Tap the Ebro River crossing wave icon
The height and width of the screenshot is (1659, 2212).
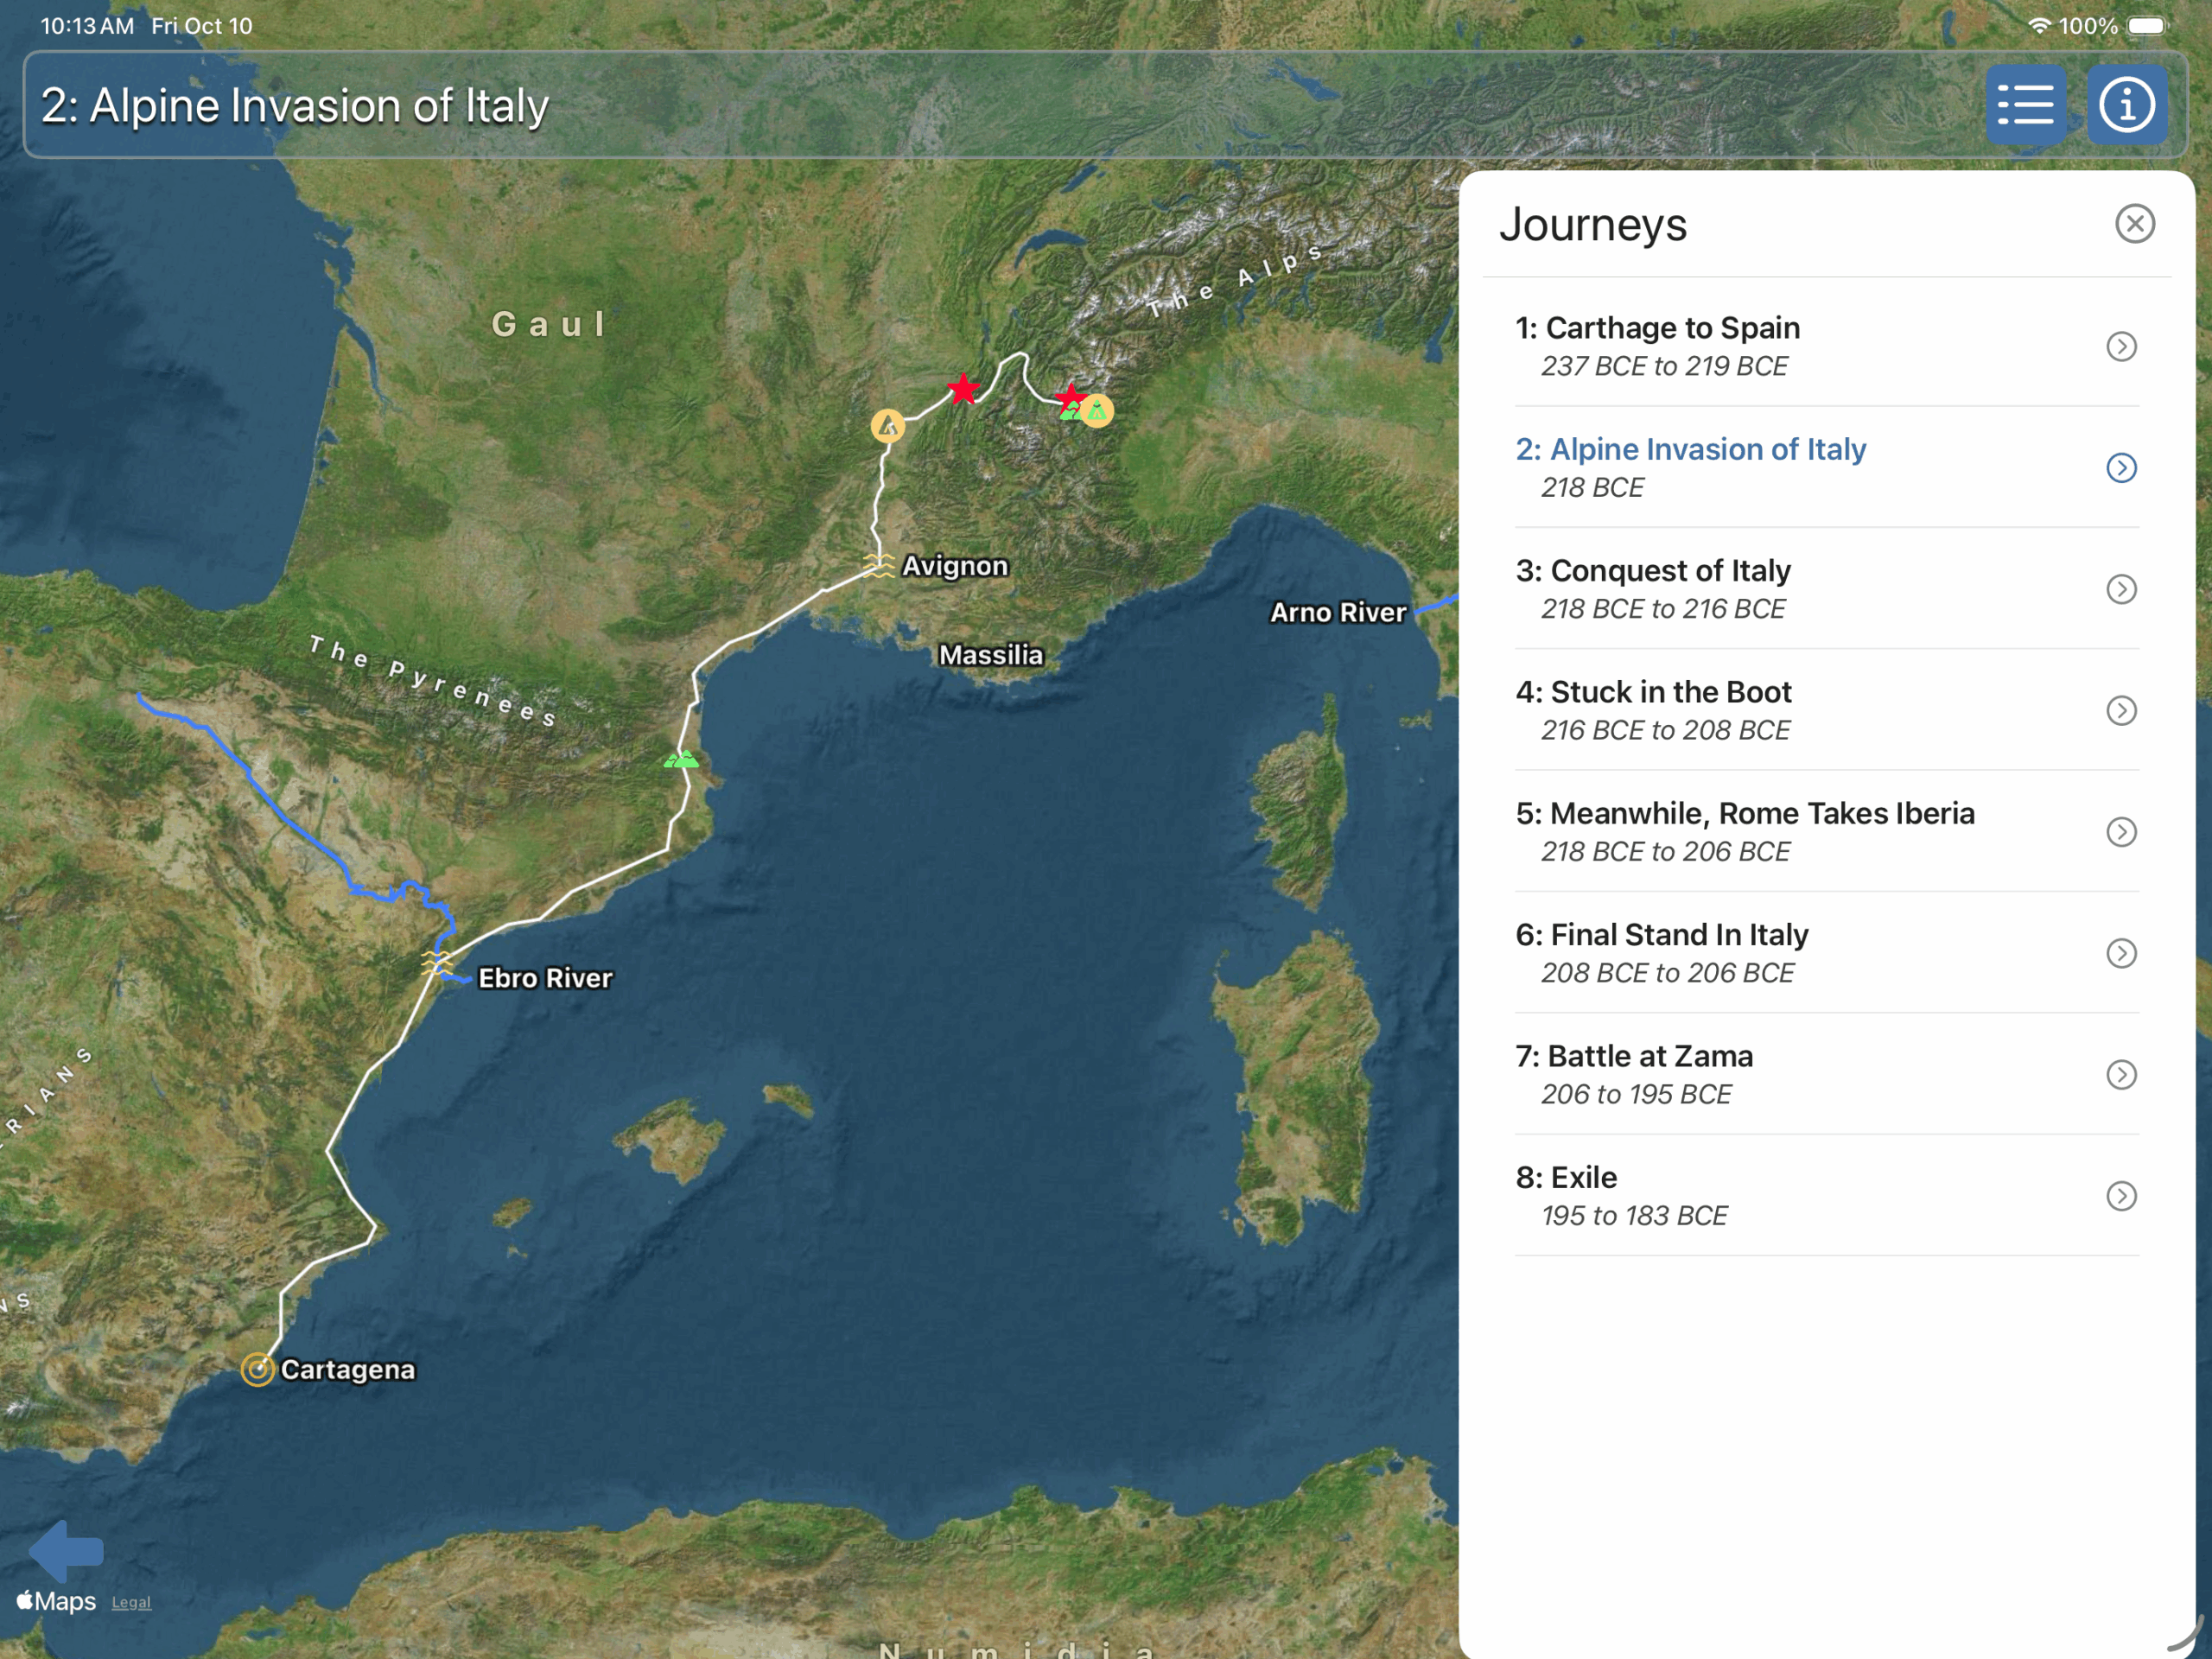pyautogui.click(x=436, y=962)
